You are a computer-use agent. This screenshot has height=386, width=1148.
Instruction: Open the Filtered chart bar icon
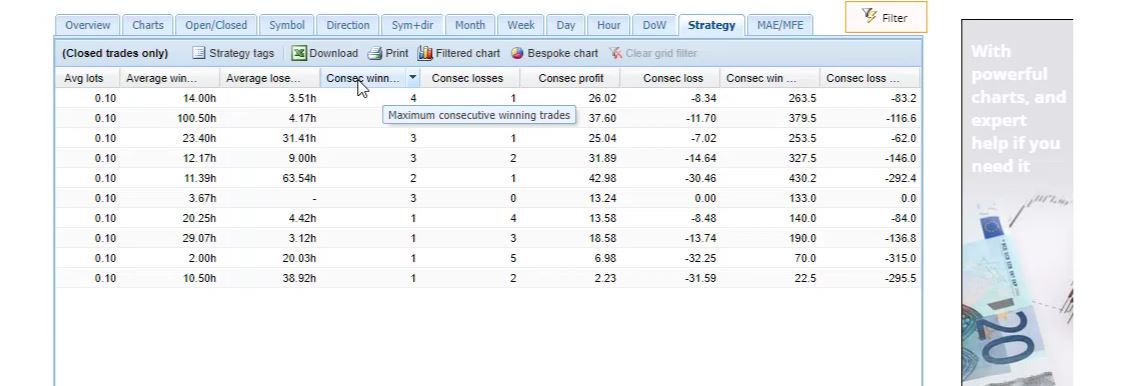(x=425, y=53)
